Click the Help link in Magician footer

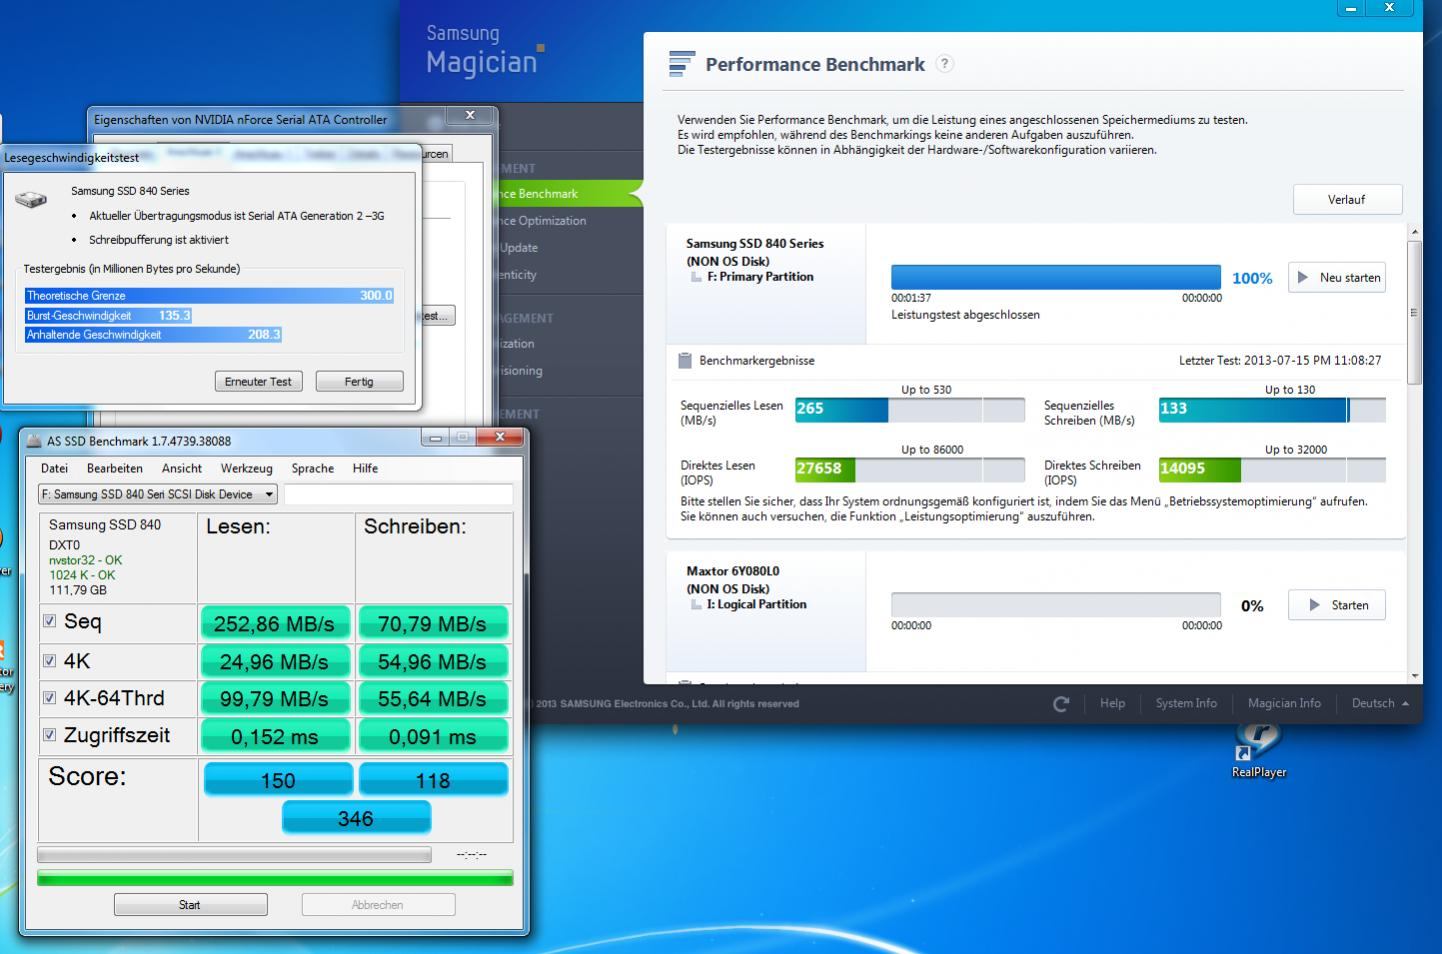pos(1112,703)
